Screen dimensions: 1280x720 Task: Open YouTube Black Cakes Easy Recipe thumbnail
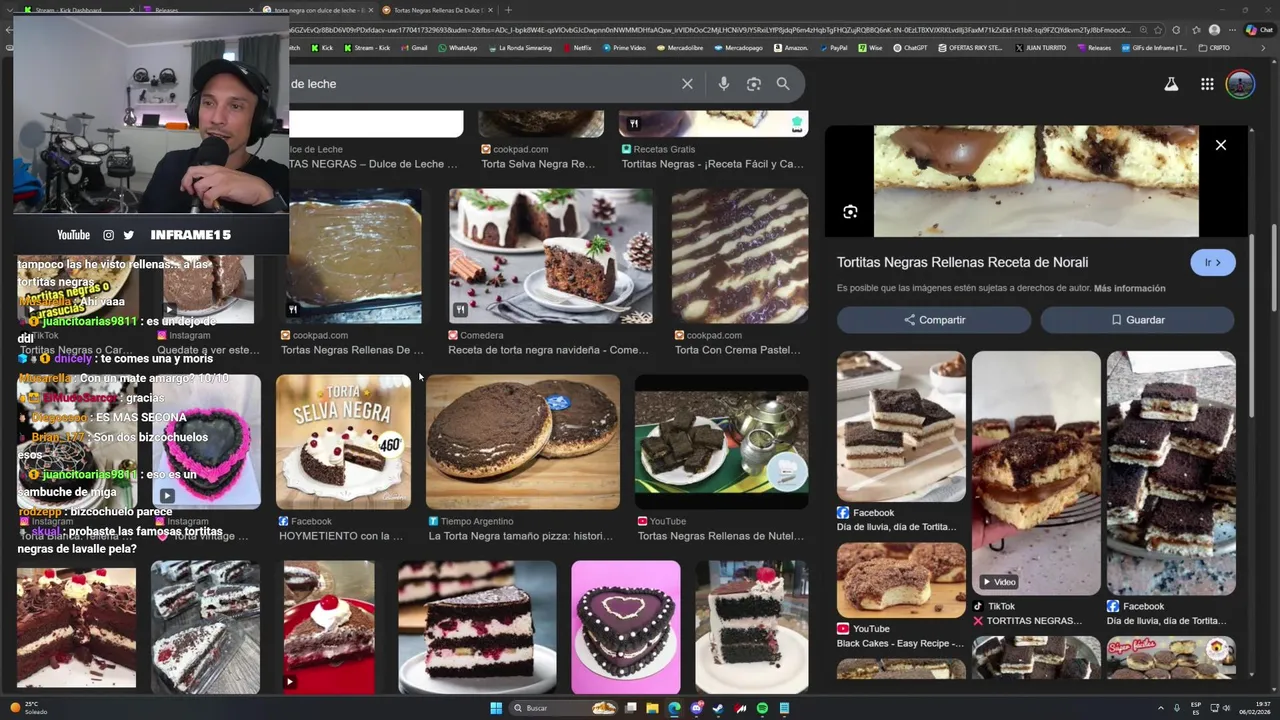[x=901, y=580]
